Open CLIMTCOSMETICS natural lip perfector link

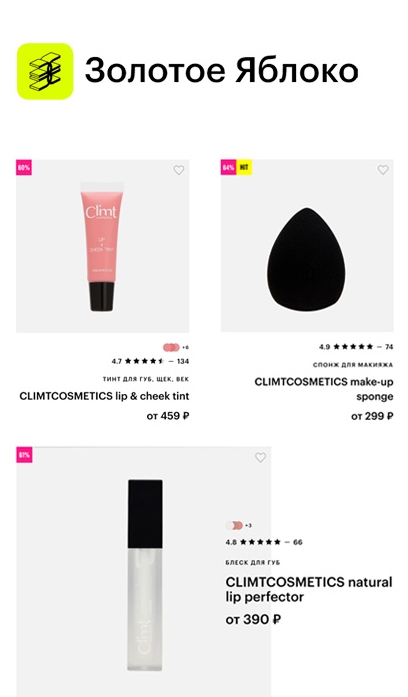click(309, 589)
